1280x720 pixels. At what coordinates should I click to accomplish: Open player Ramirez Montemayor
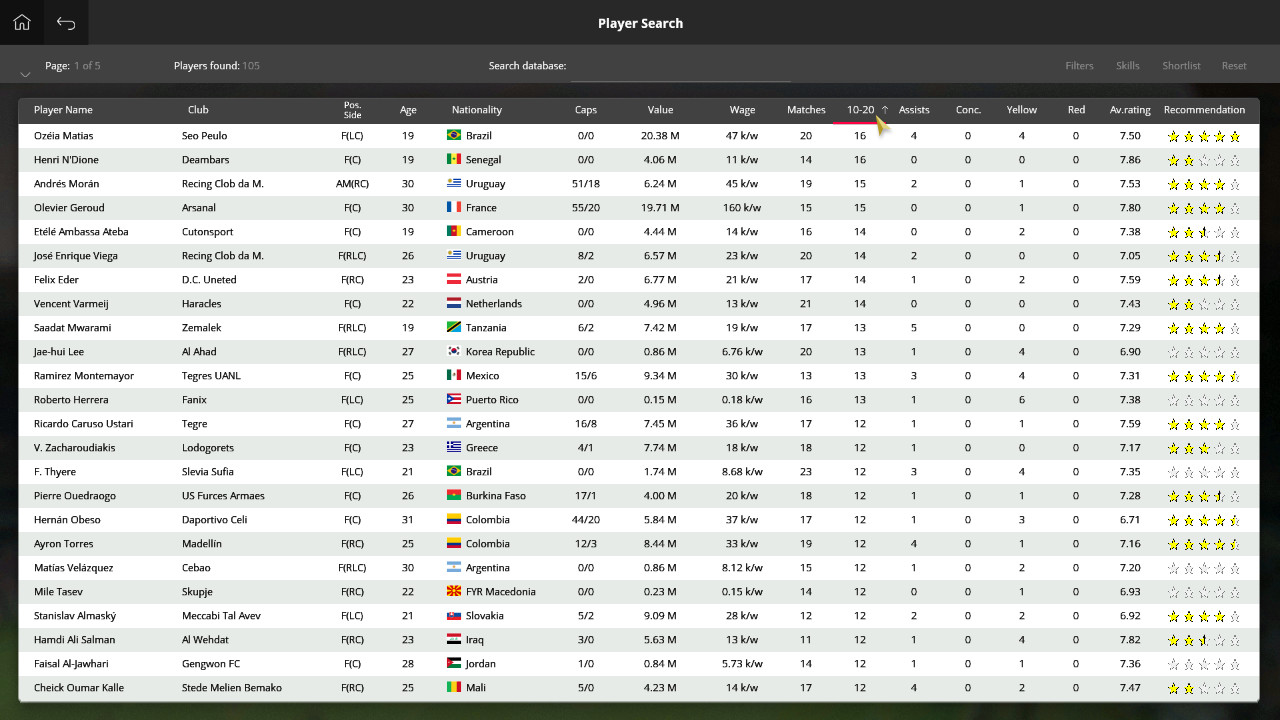point(84,376)
